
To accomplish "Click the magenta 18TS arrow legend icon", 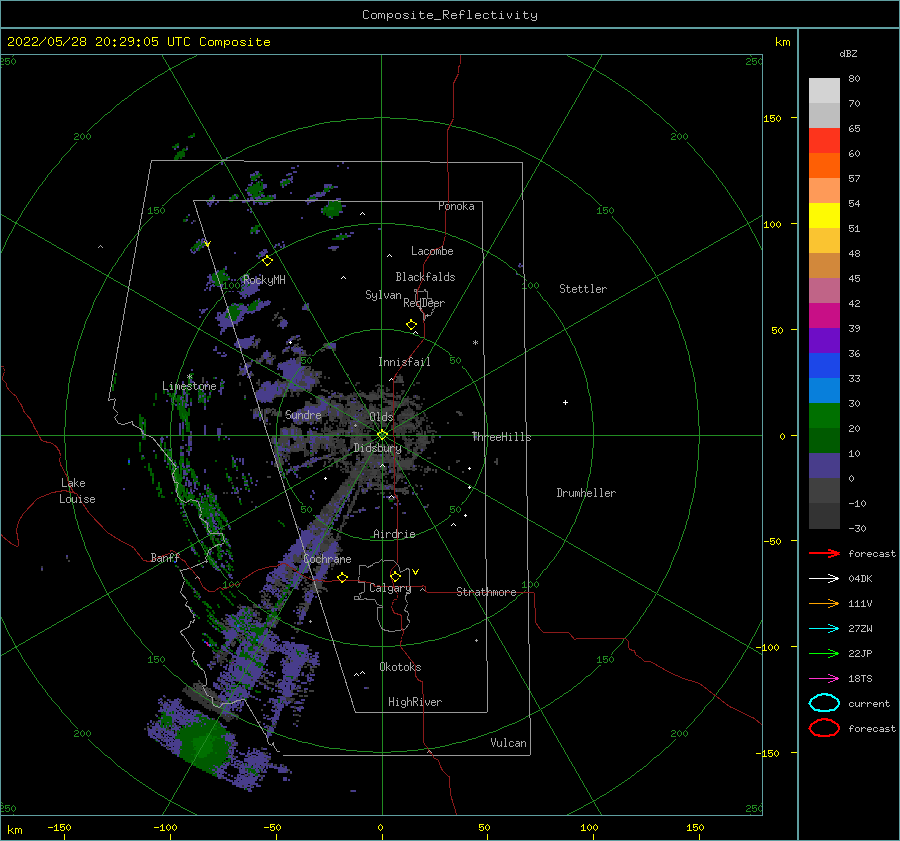I will click(x=824, y=679).
